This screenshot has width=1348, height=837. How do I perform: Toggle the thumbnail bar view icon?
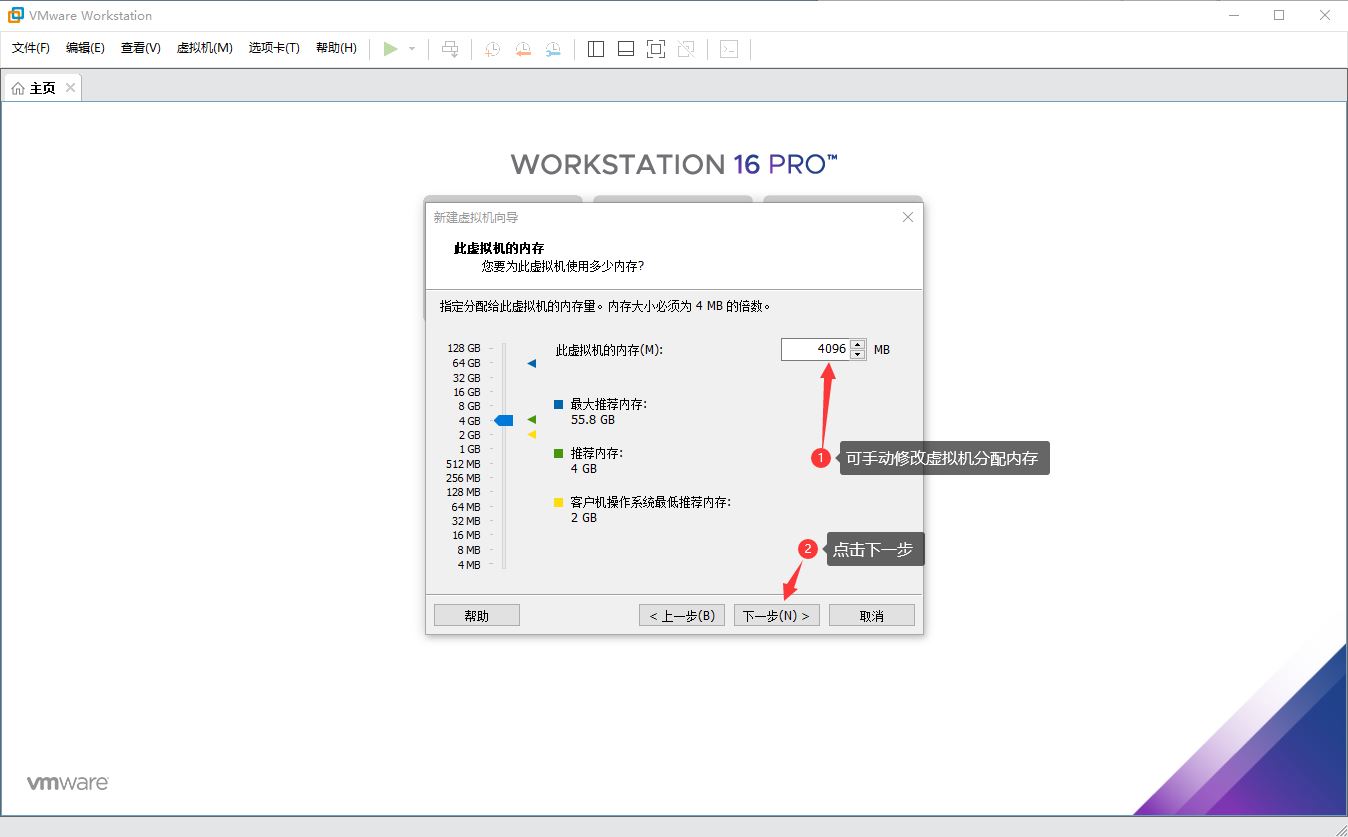point(626,48)
